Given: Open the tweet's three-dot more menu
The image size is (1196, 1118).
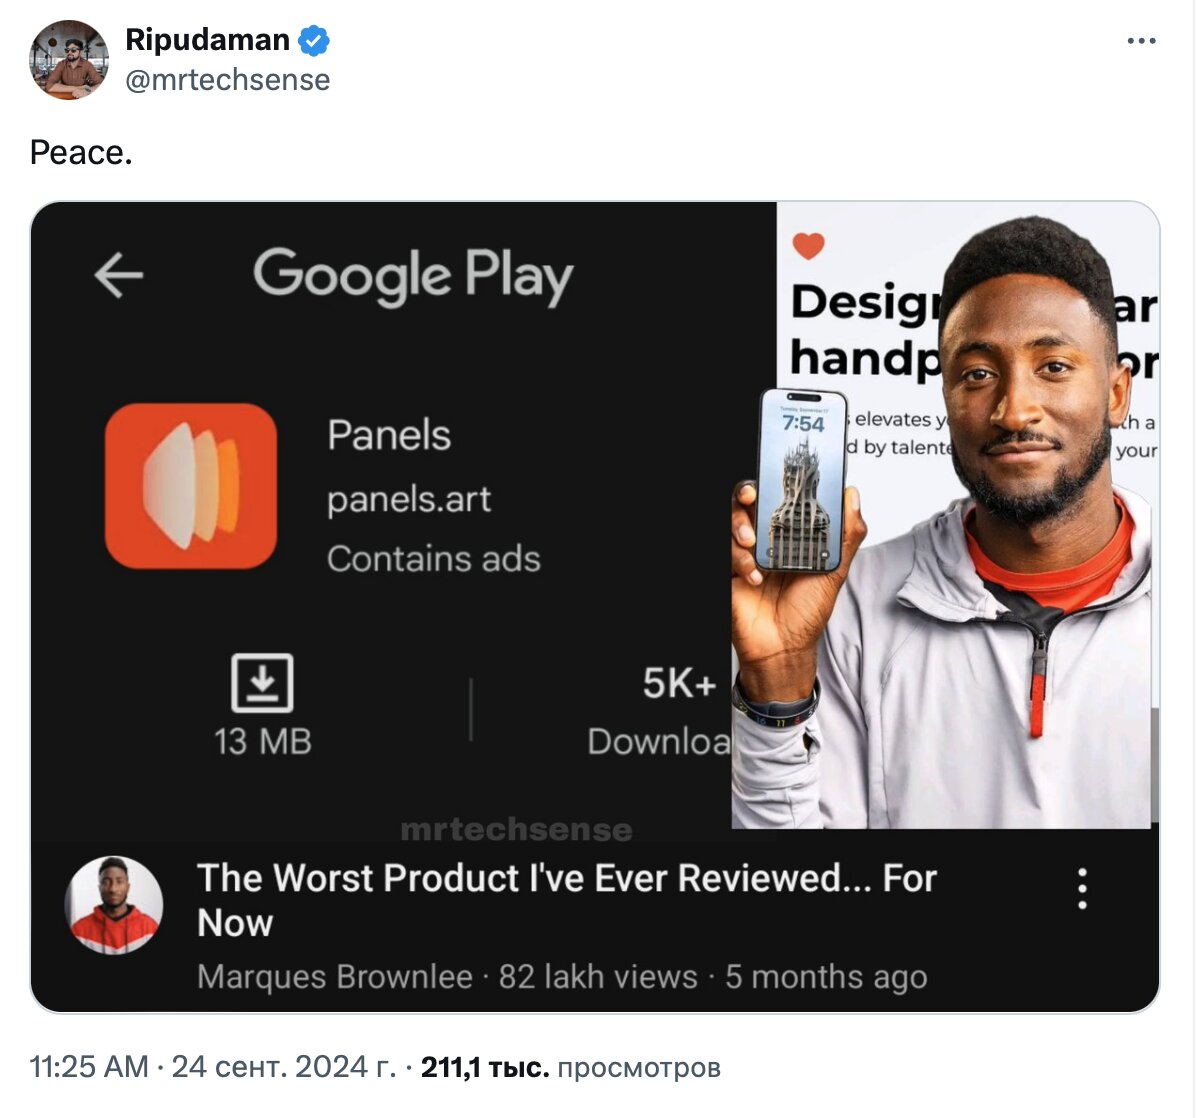Looking at the screenshot, I should (1141, 40).
